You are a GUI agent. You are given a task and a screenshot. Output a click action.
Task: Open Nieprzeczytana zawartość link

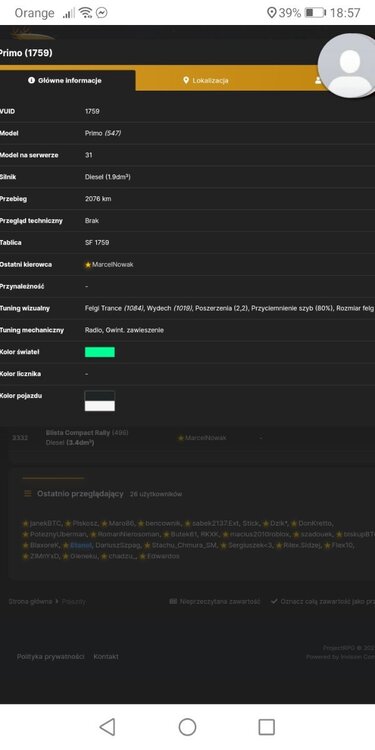coord(220,601)
